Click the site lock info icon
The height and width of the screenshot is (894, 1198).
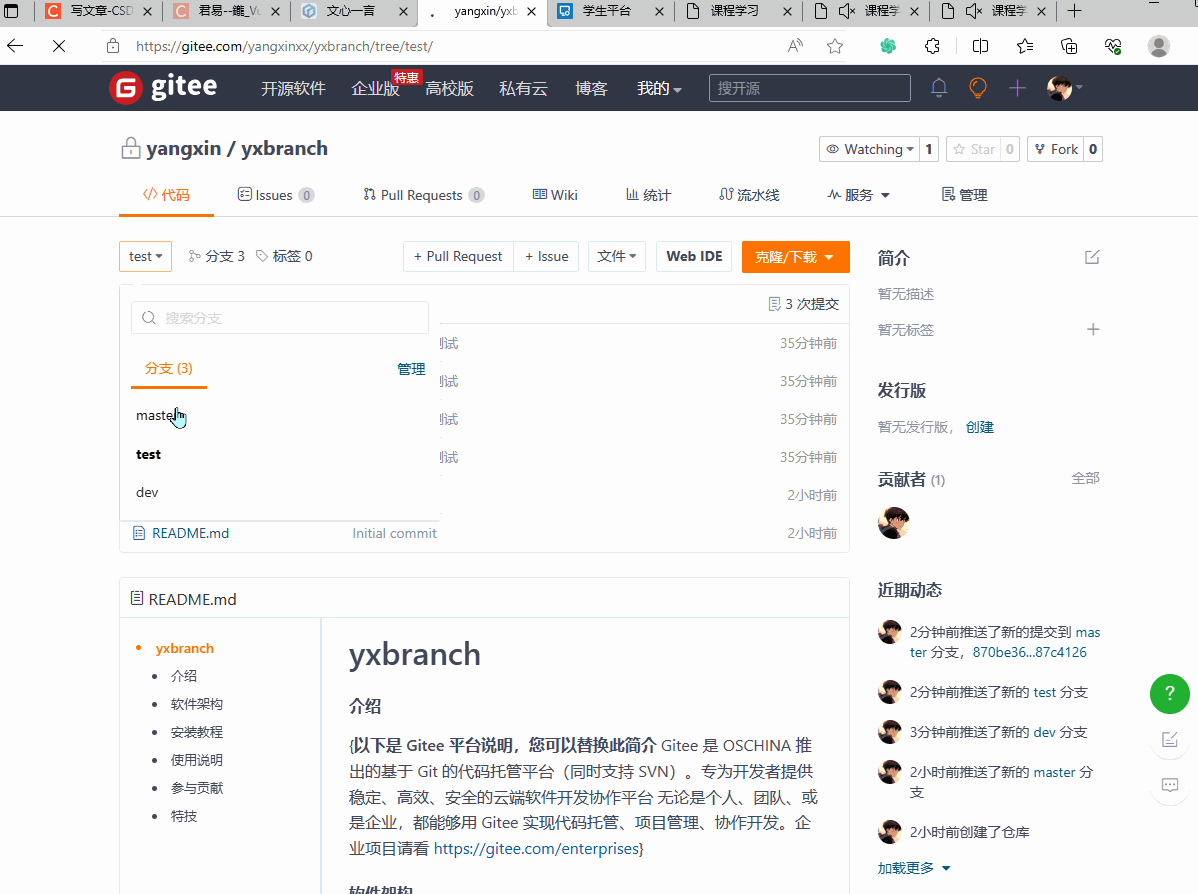click(113, 46)
